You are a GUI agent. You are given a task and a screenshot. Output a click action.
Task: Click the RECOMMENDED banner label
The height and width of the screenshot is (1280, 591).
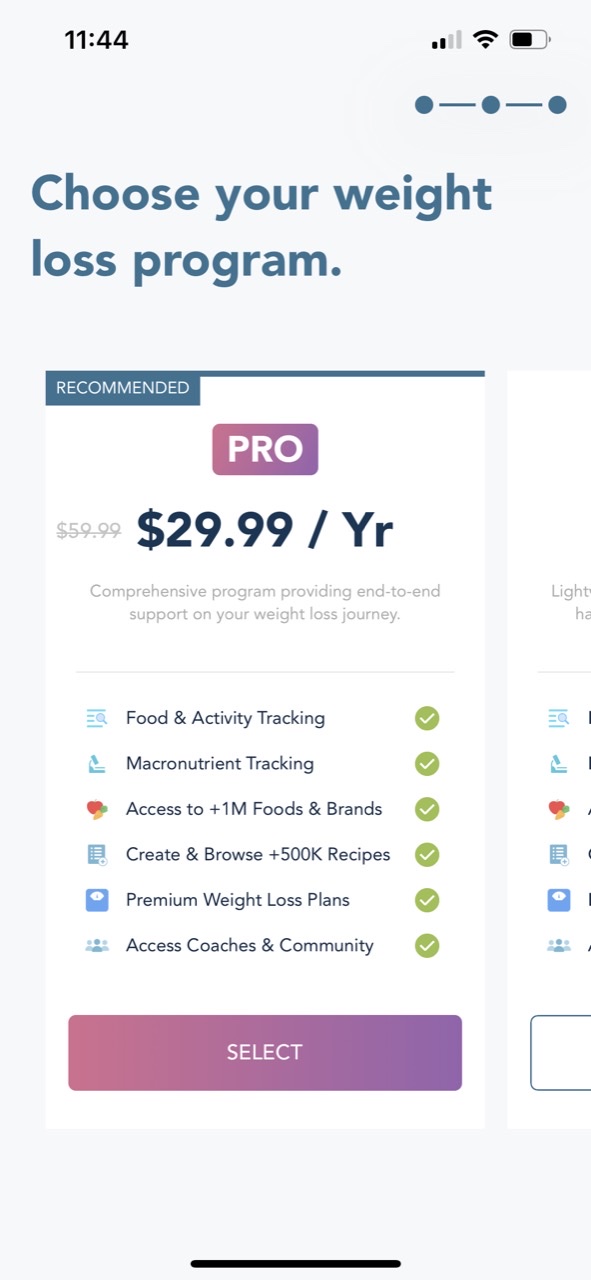[x=122, y=388]
